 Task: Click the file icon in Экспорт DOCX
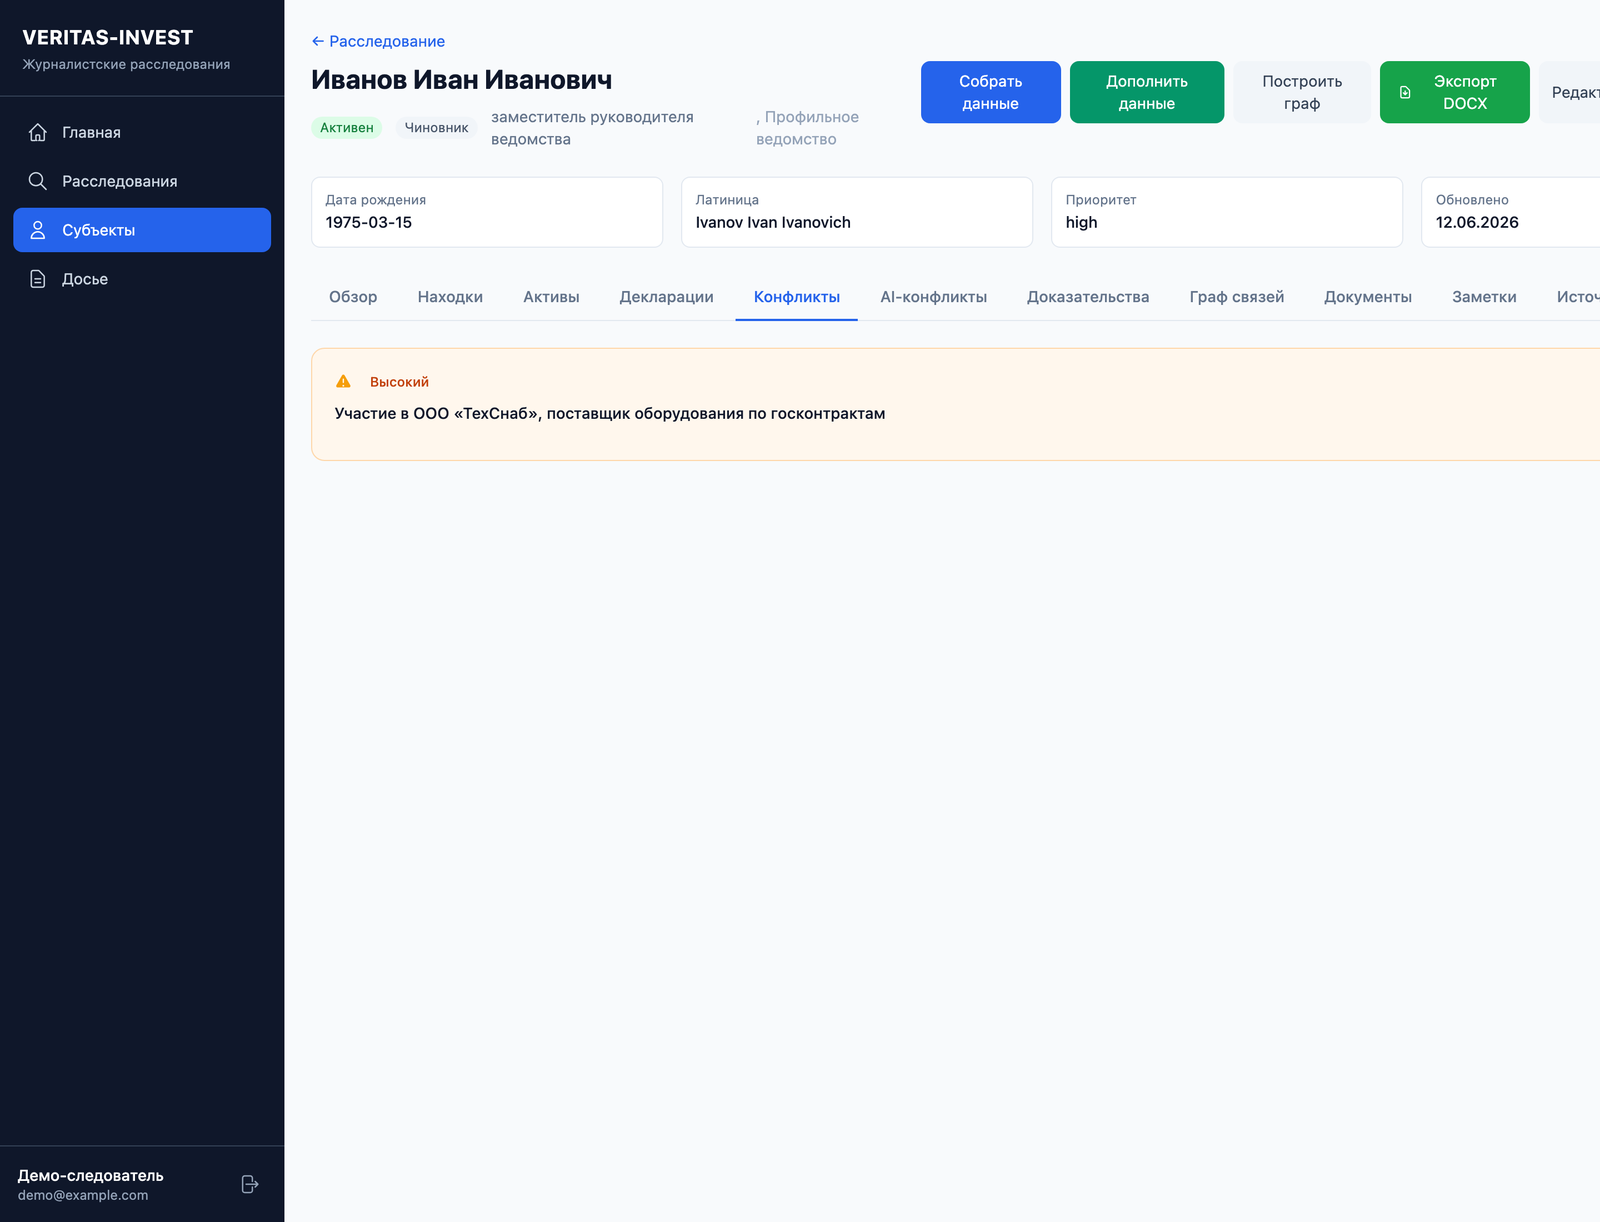coord(1405,92)
